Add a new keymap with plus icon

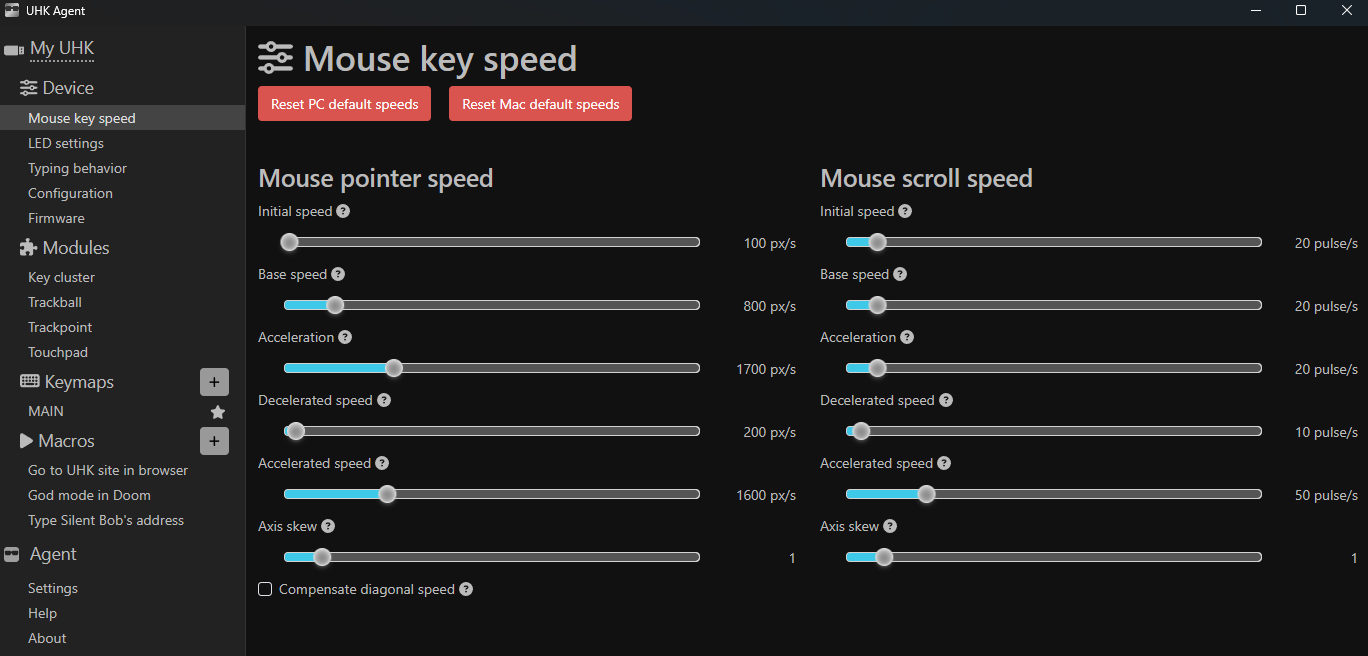pos(214,382)
